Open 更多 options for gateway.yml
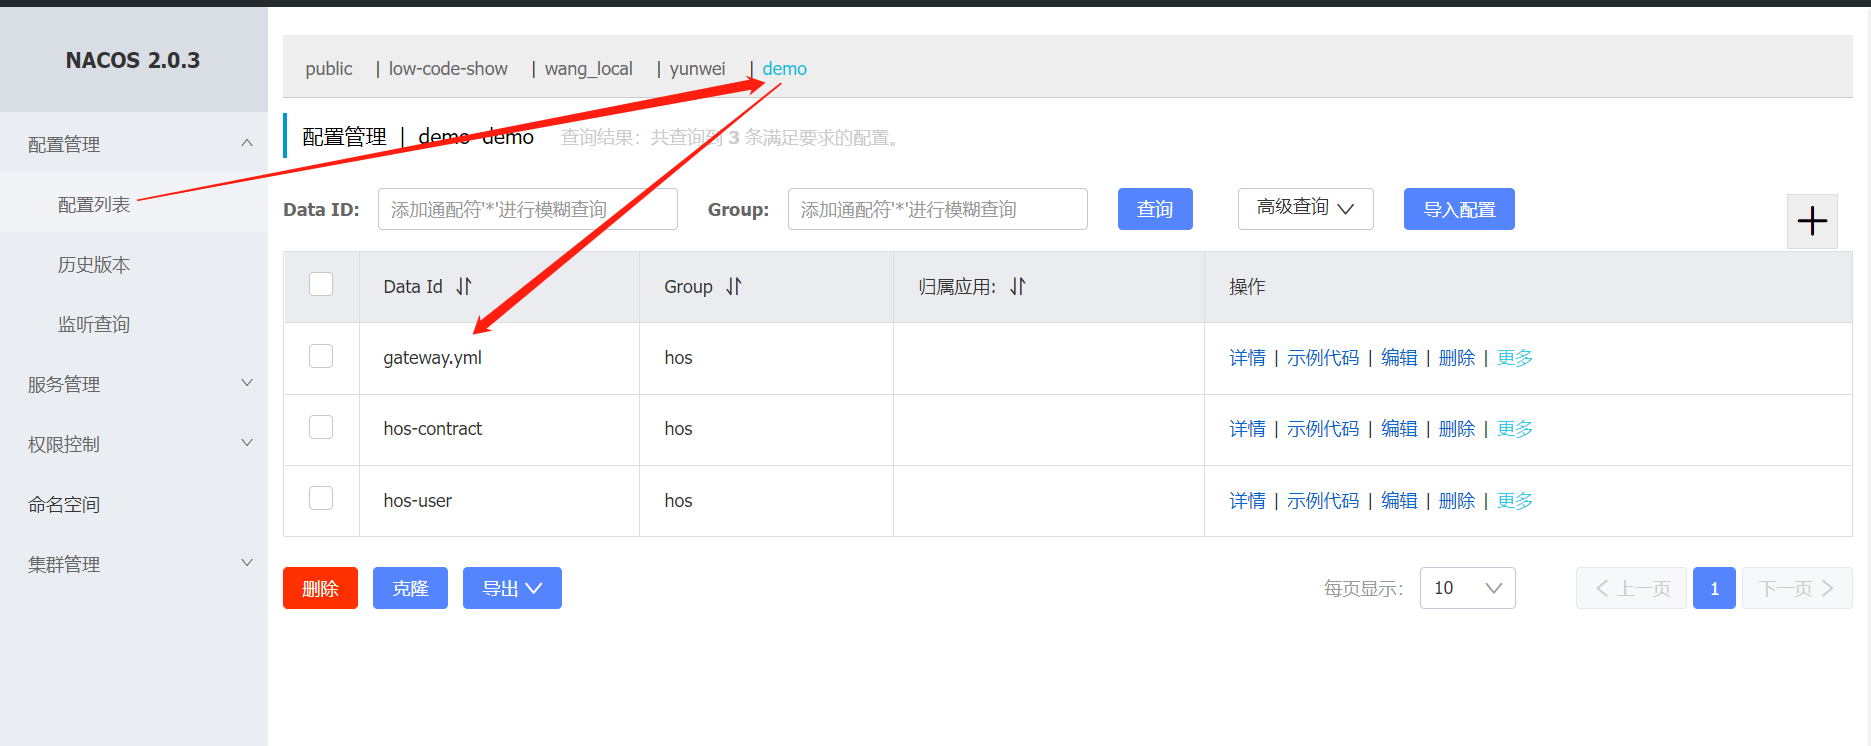 tap(1514, 358)
